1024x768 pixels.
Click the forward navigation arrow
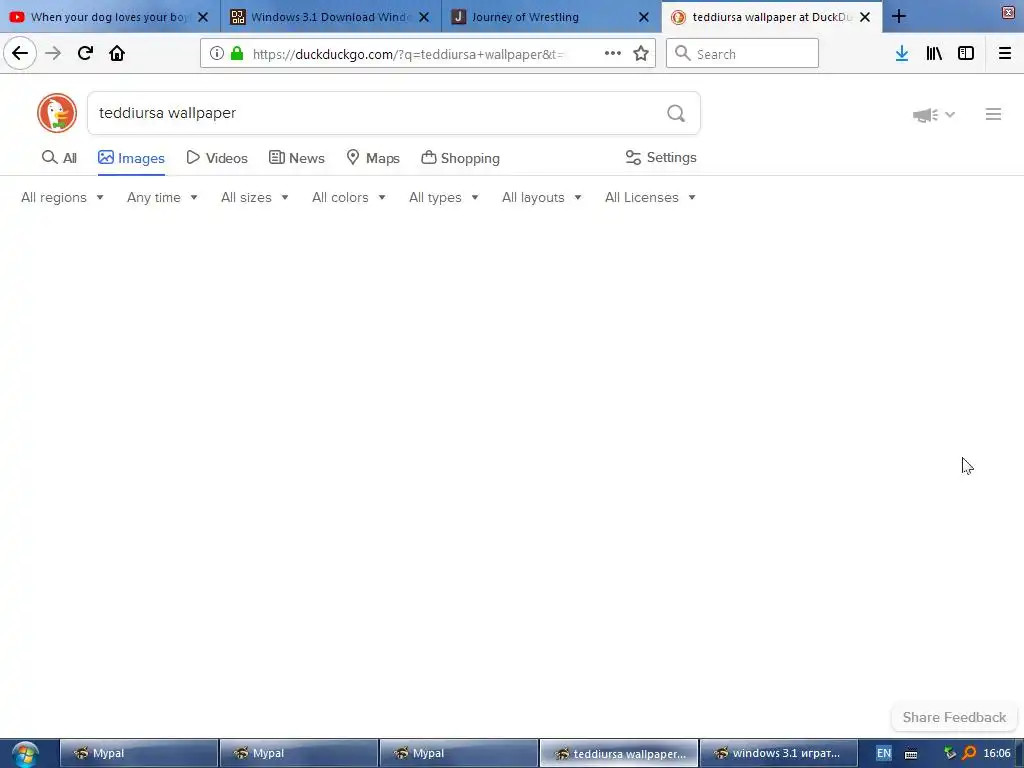53,54
